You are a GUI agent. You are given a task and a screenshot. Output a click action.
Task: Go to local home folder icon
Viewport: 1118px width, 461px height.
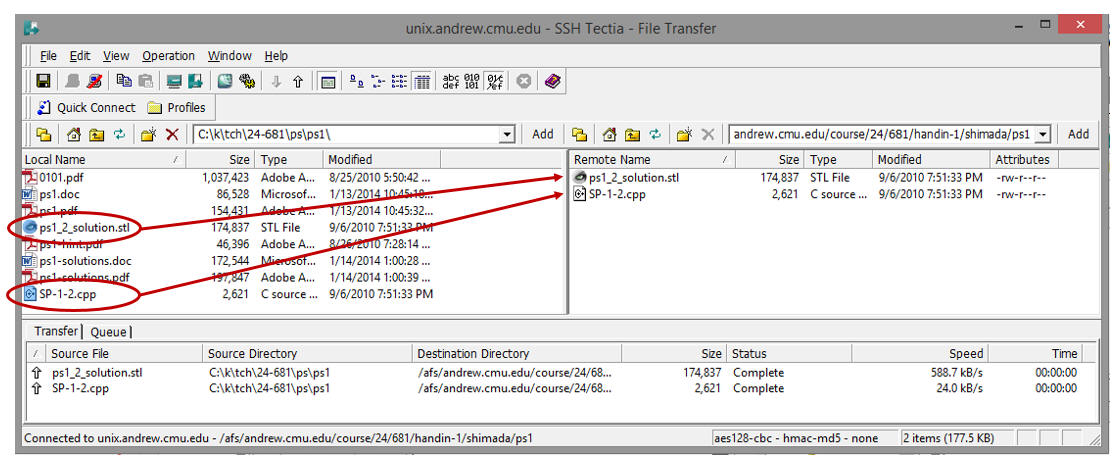pos(73,134)
